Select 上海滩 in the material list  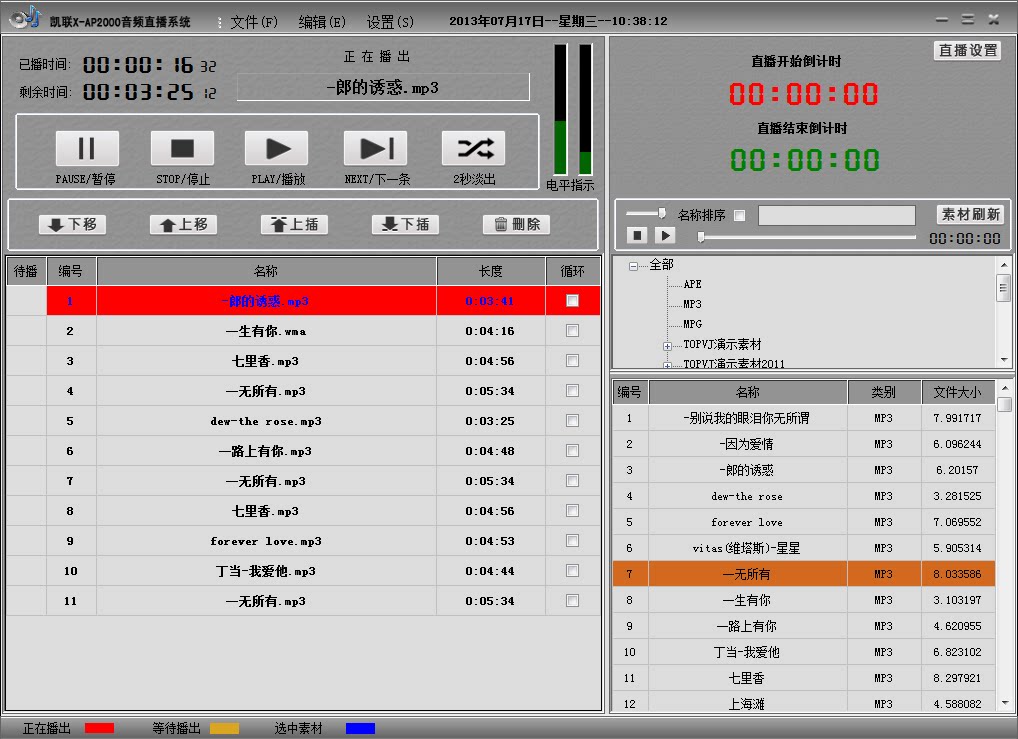click(x=804, y=703)
